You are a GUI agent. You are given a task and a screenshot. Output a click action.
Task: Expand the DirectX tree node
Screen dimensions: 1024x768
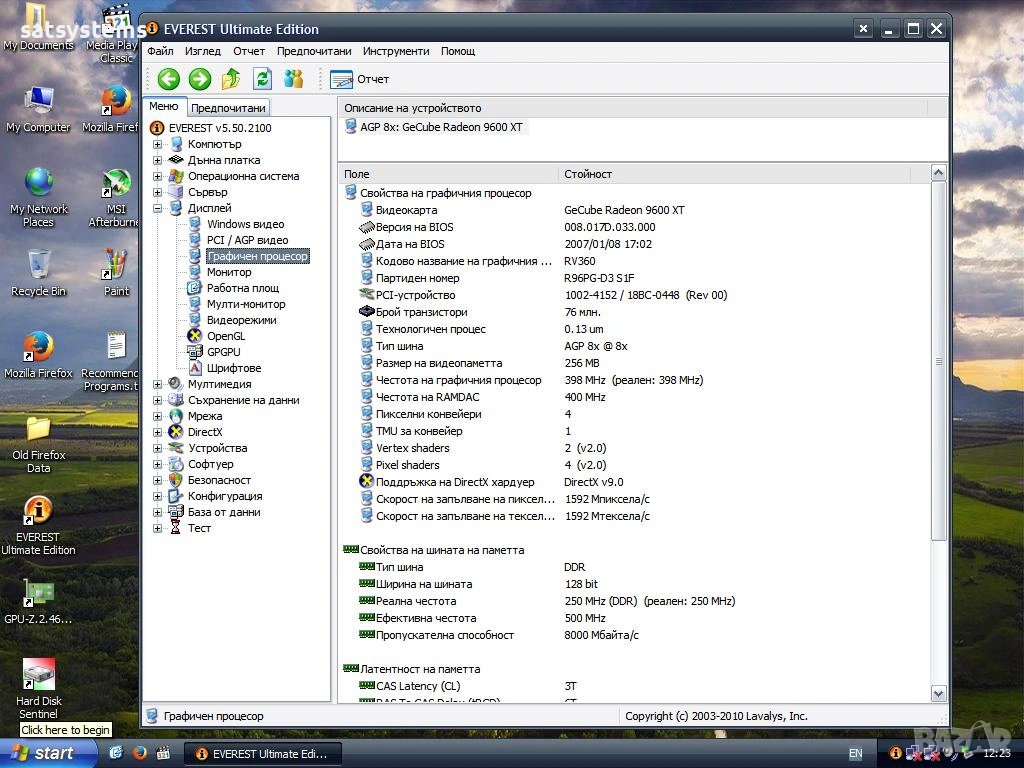coord(157,432)
